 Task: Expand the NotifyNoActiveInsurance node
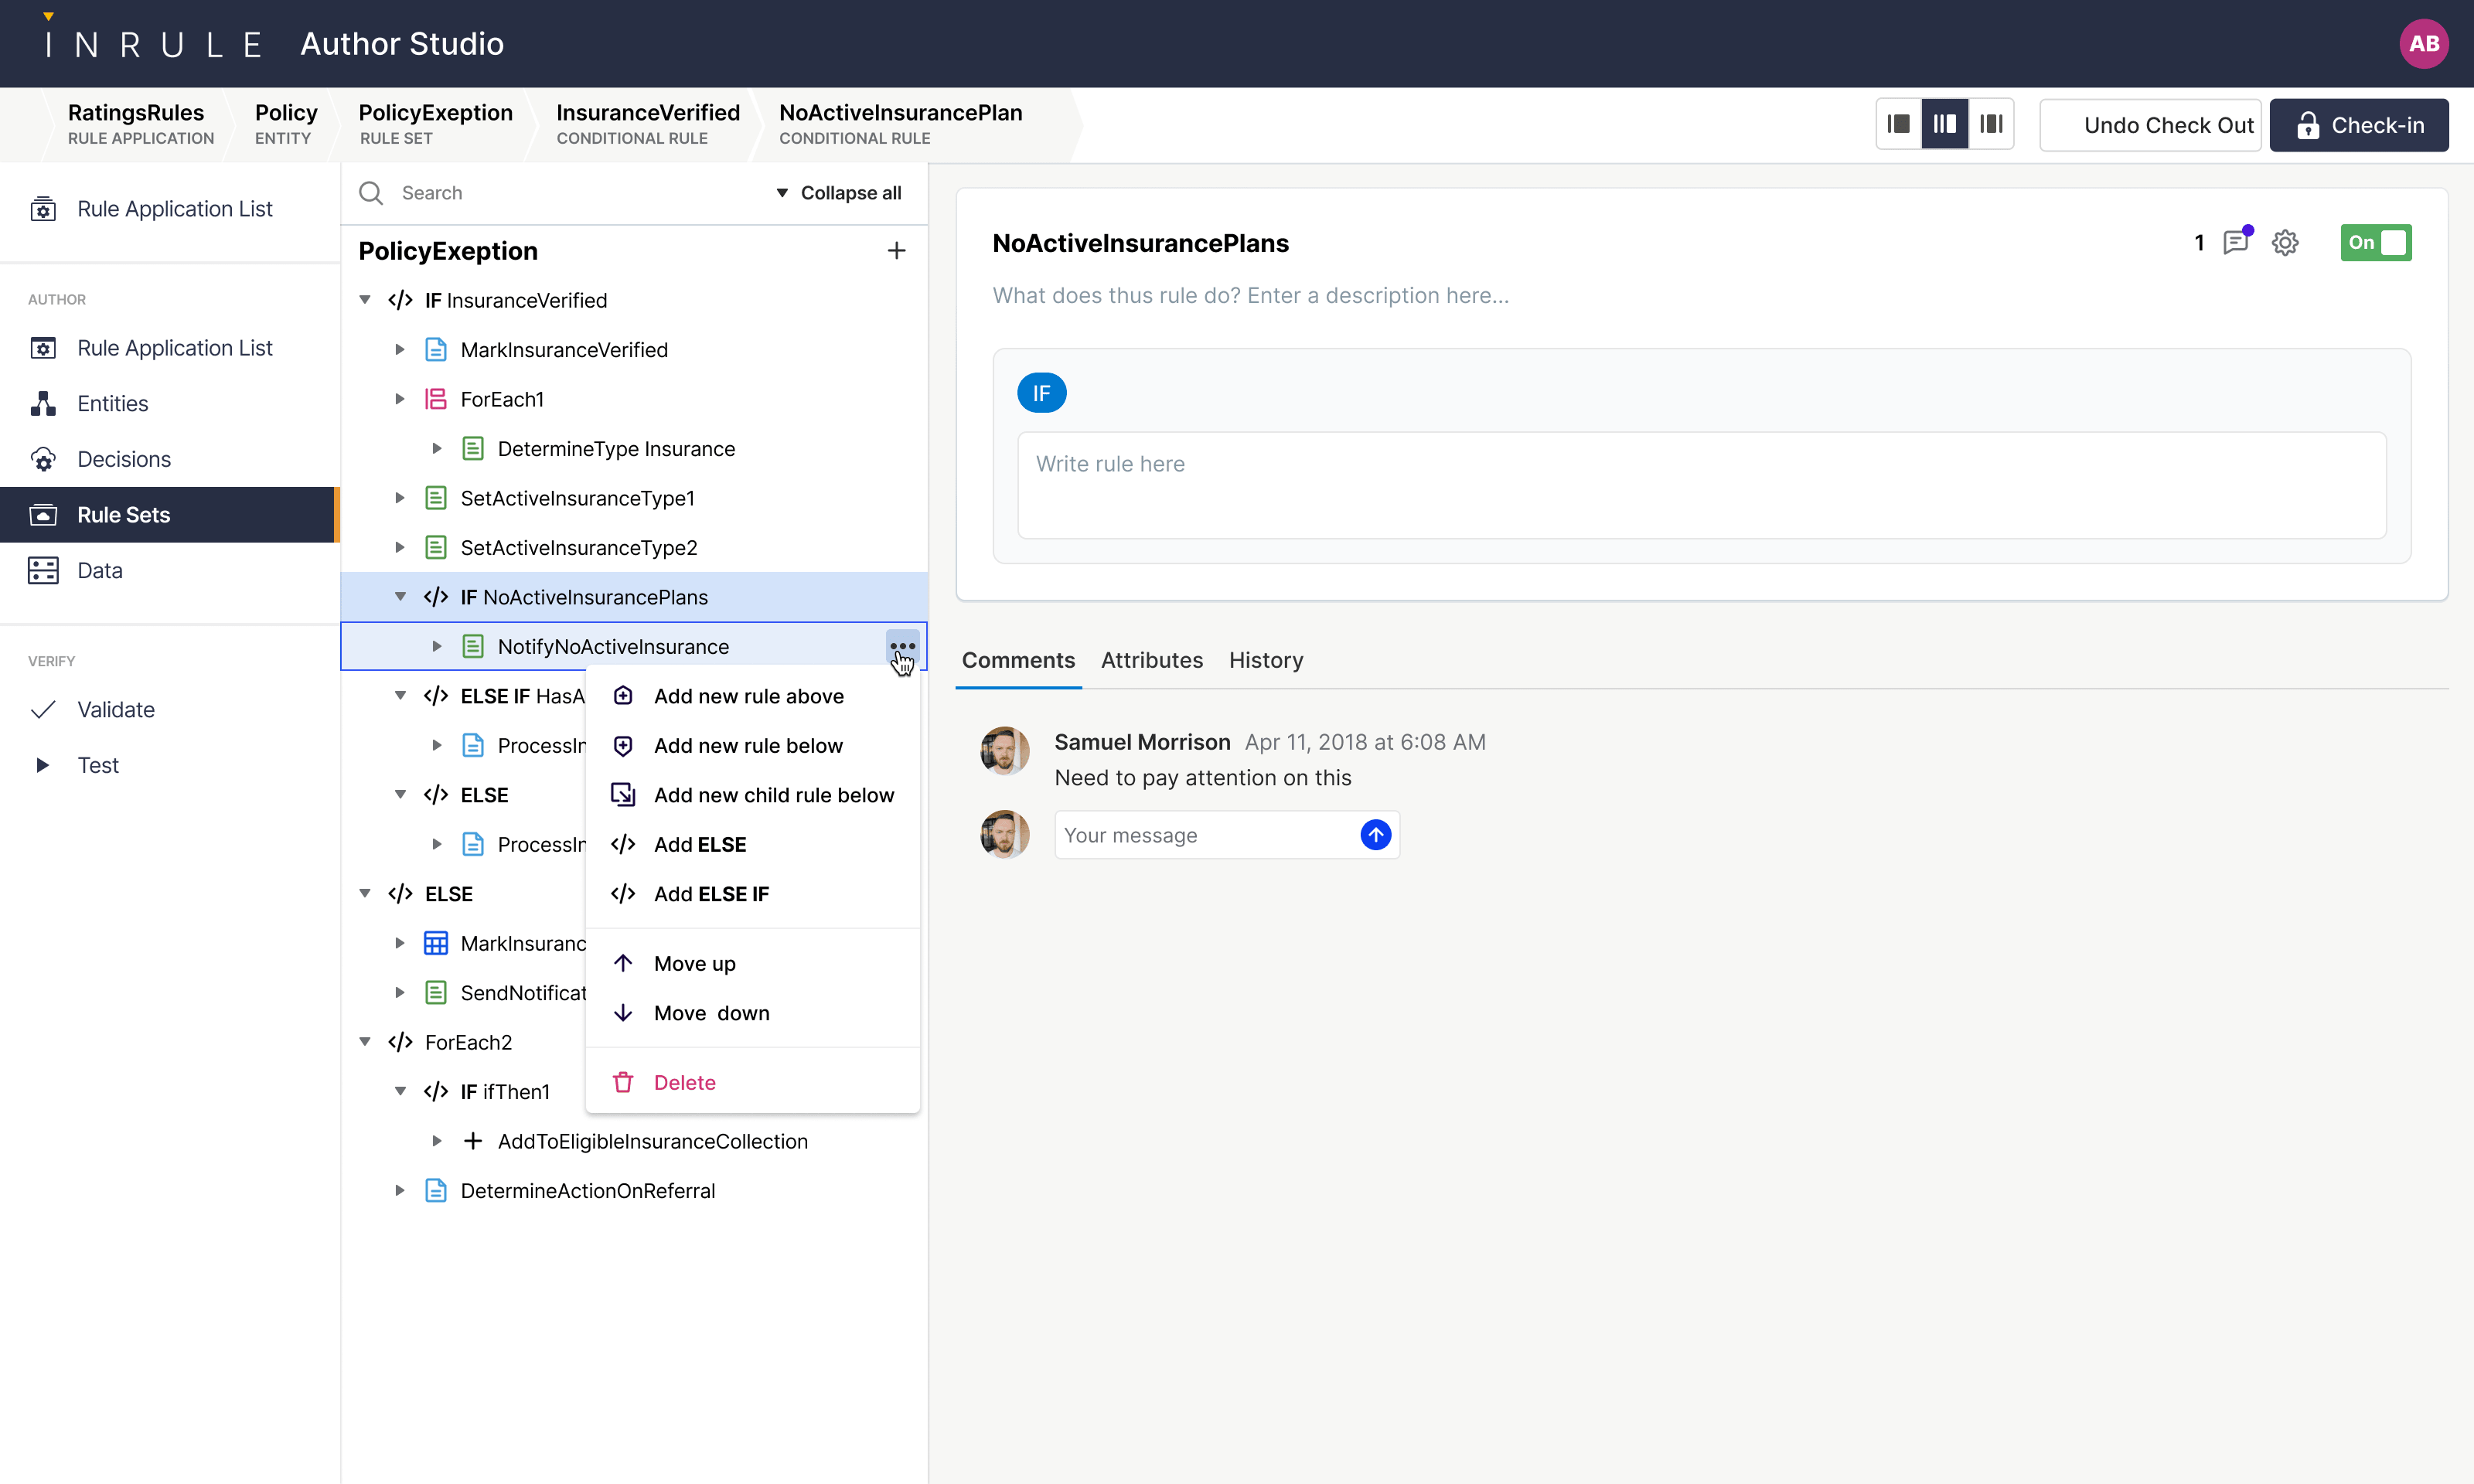pyautogui.click(x=436, y=646)
